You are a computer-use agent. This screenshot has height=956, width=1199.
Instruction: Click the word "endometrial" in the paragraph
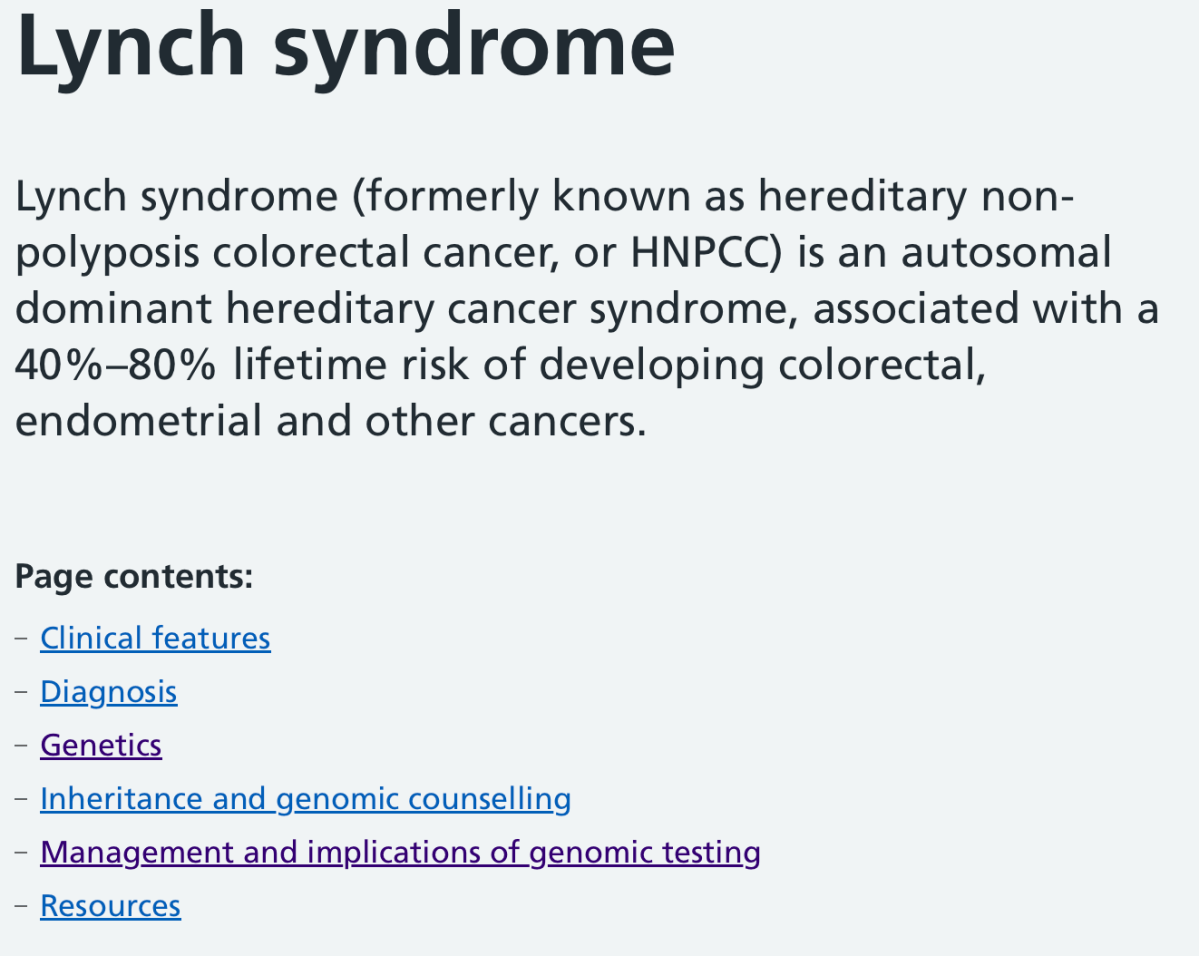pyautogui.click(x=138, y=422)
